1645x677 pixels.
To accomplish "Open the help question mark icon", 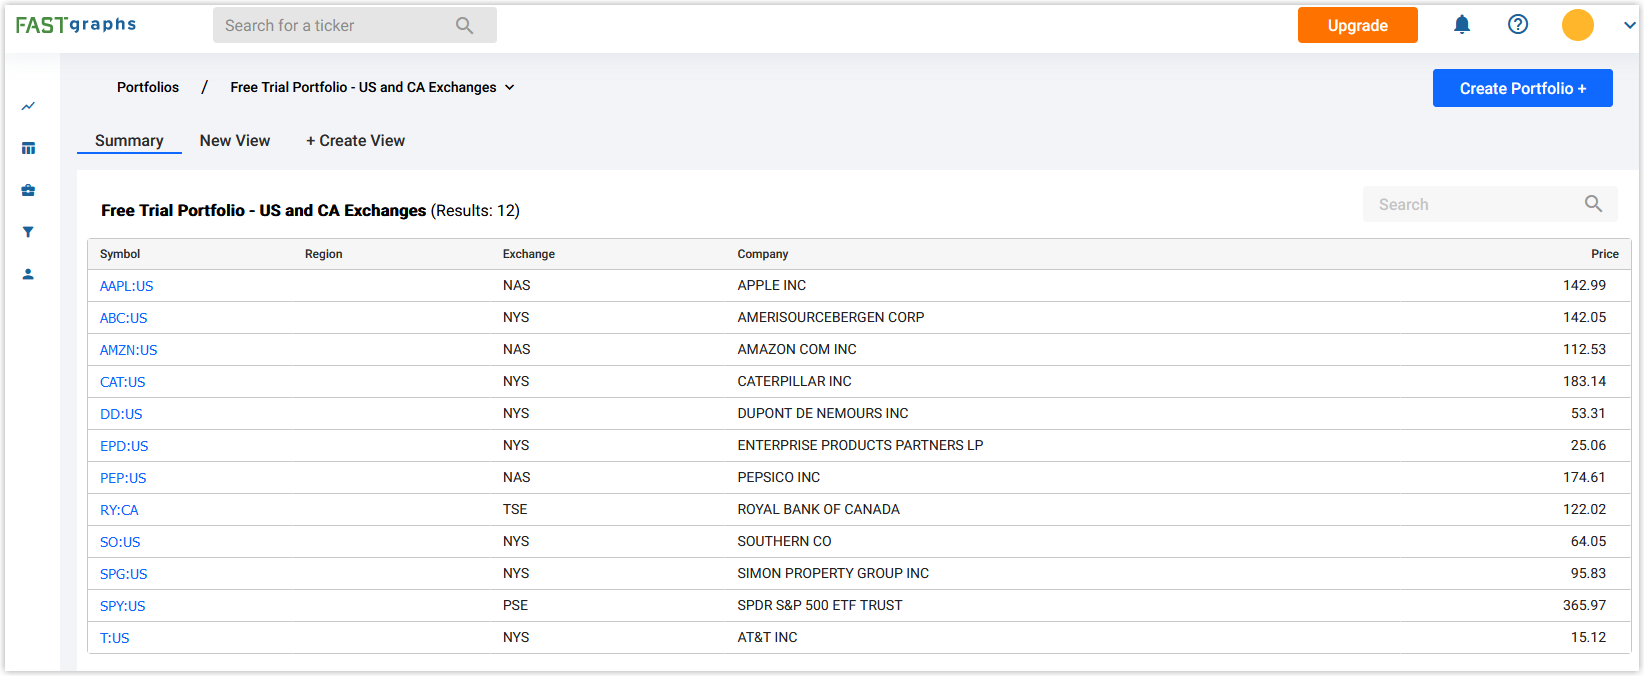I will pos(1518,25).
